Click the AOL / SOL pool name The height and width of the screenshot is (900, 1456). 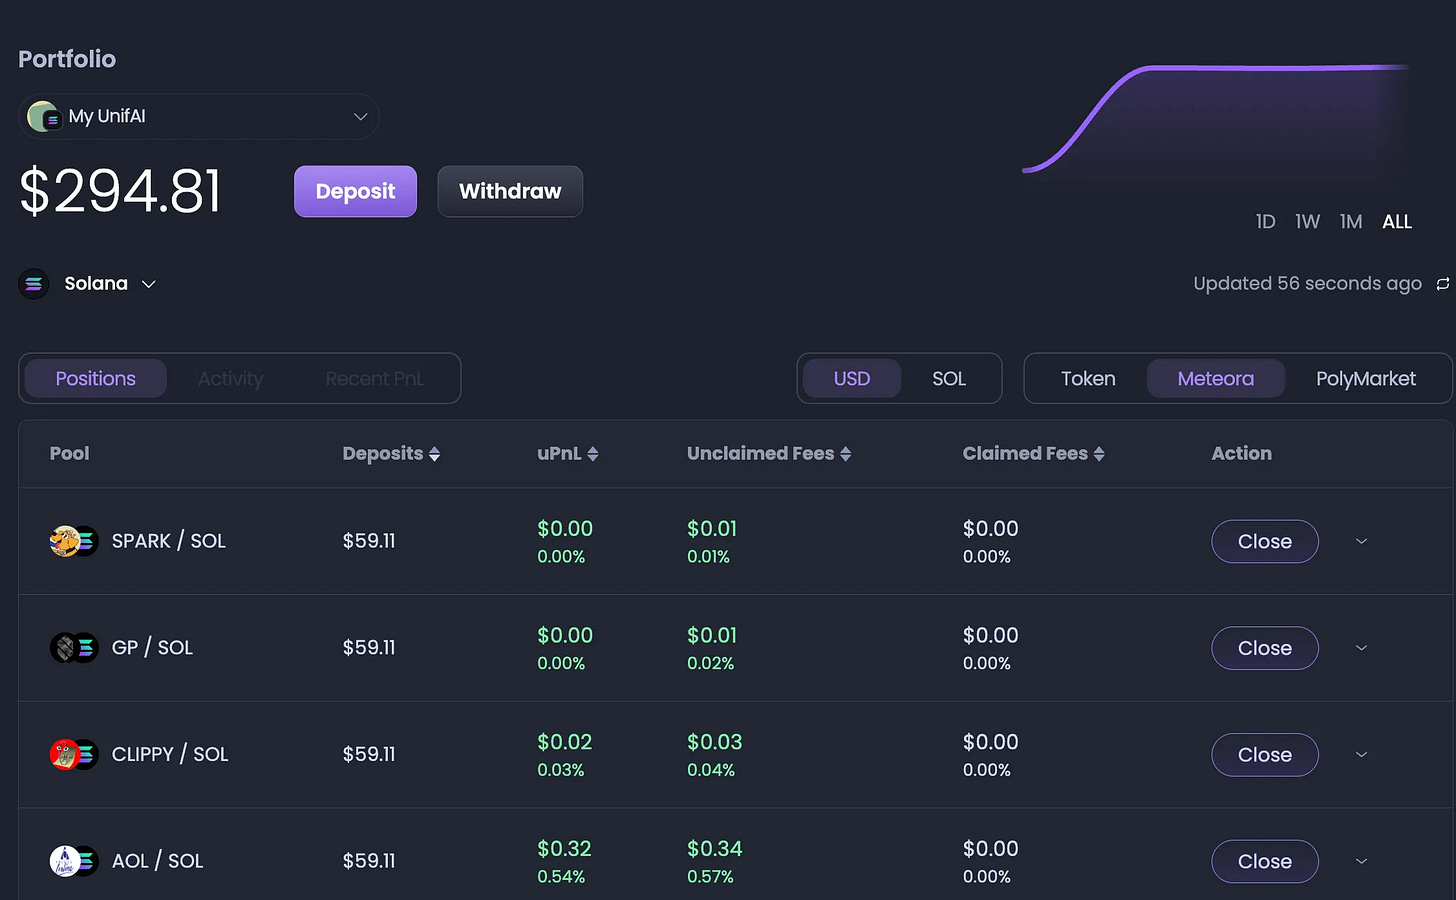[x=158, y=861]
